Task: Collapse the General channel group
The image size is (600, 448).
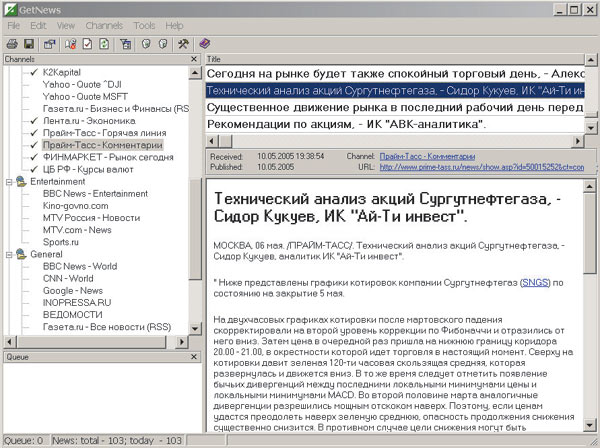Action: 8,254
